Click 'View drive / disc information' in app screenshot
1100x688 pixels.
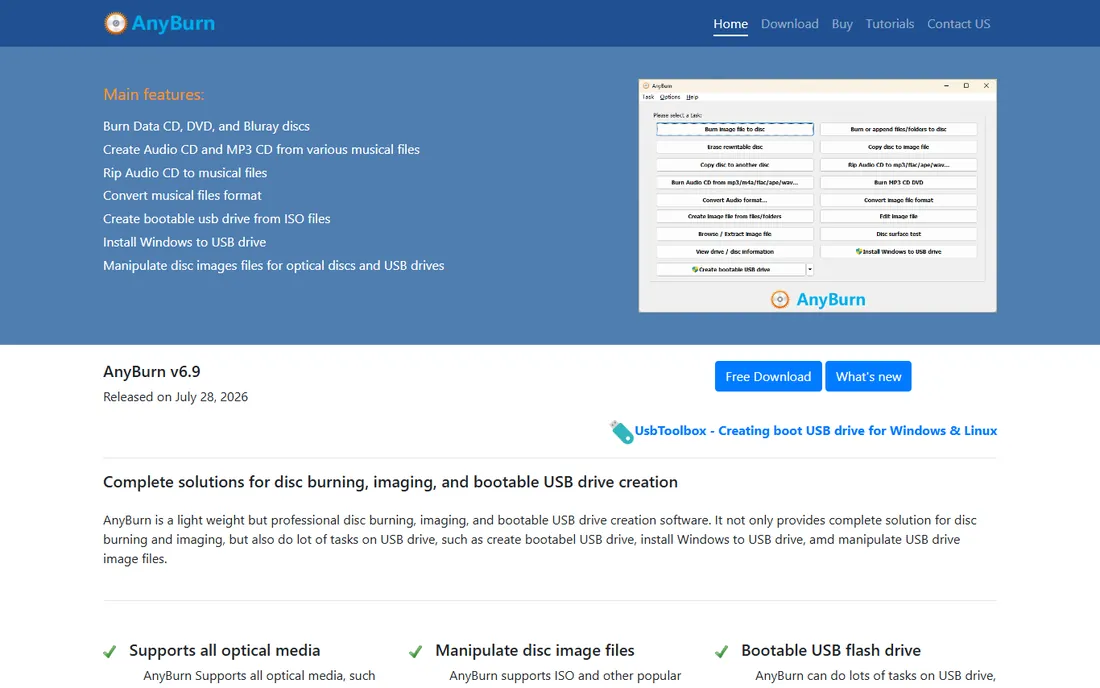(x=735, y=252)
